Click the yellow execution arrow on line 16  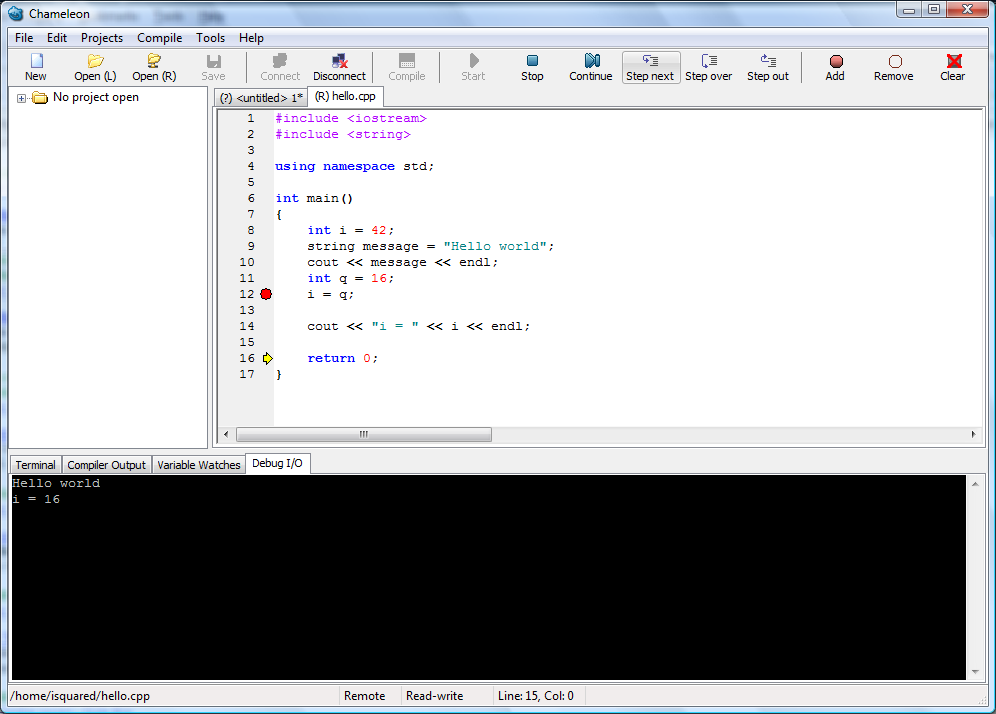point(267,358)
